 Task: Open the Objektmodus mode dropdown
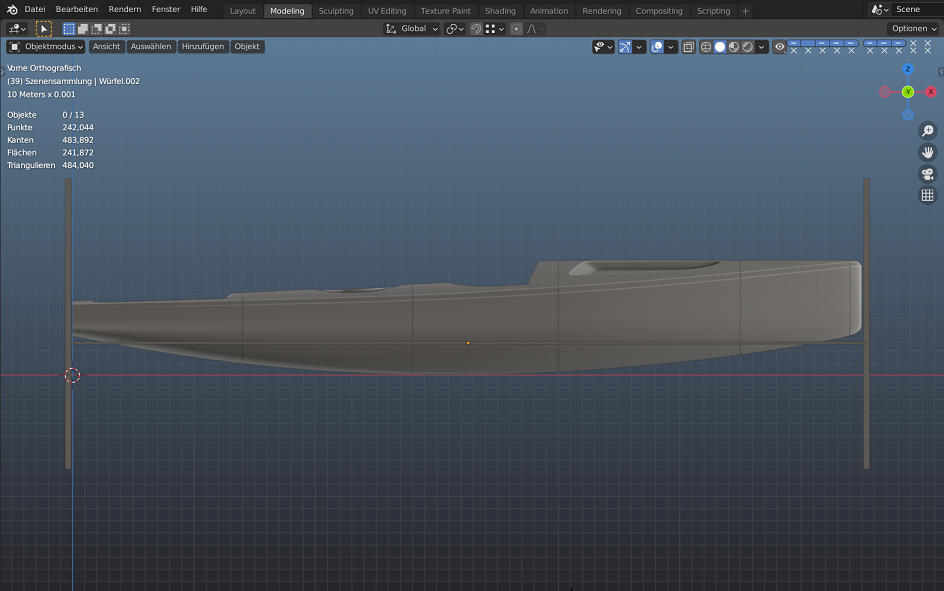46,47
